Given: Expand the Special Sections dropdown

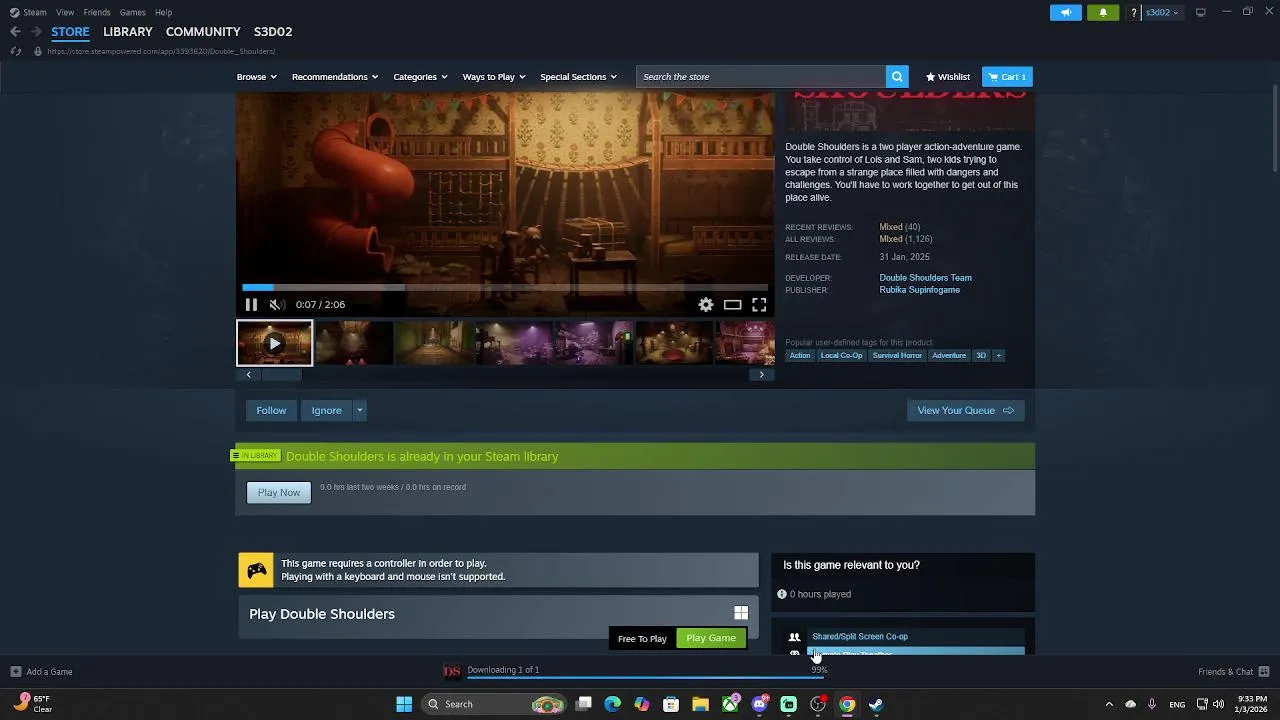Looking at the screenshot, I should (578, 77).
